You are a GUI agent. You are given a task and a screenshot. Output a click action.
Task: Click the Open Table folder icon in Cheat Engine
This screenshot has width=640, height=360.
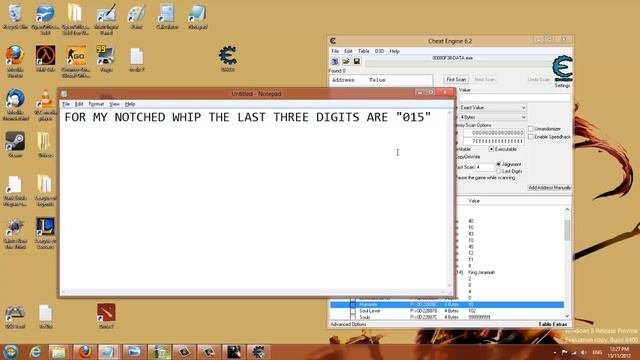tap(346, 61)
